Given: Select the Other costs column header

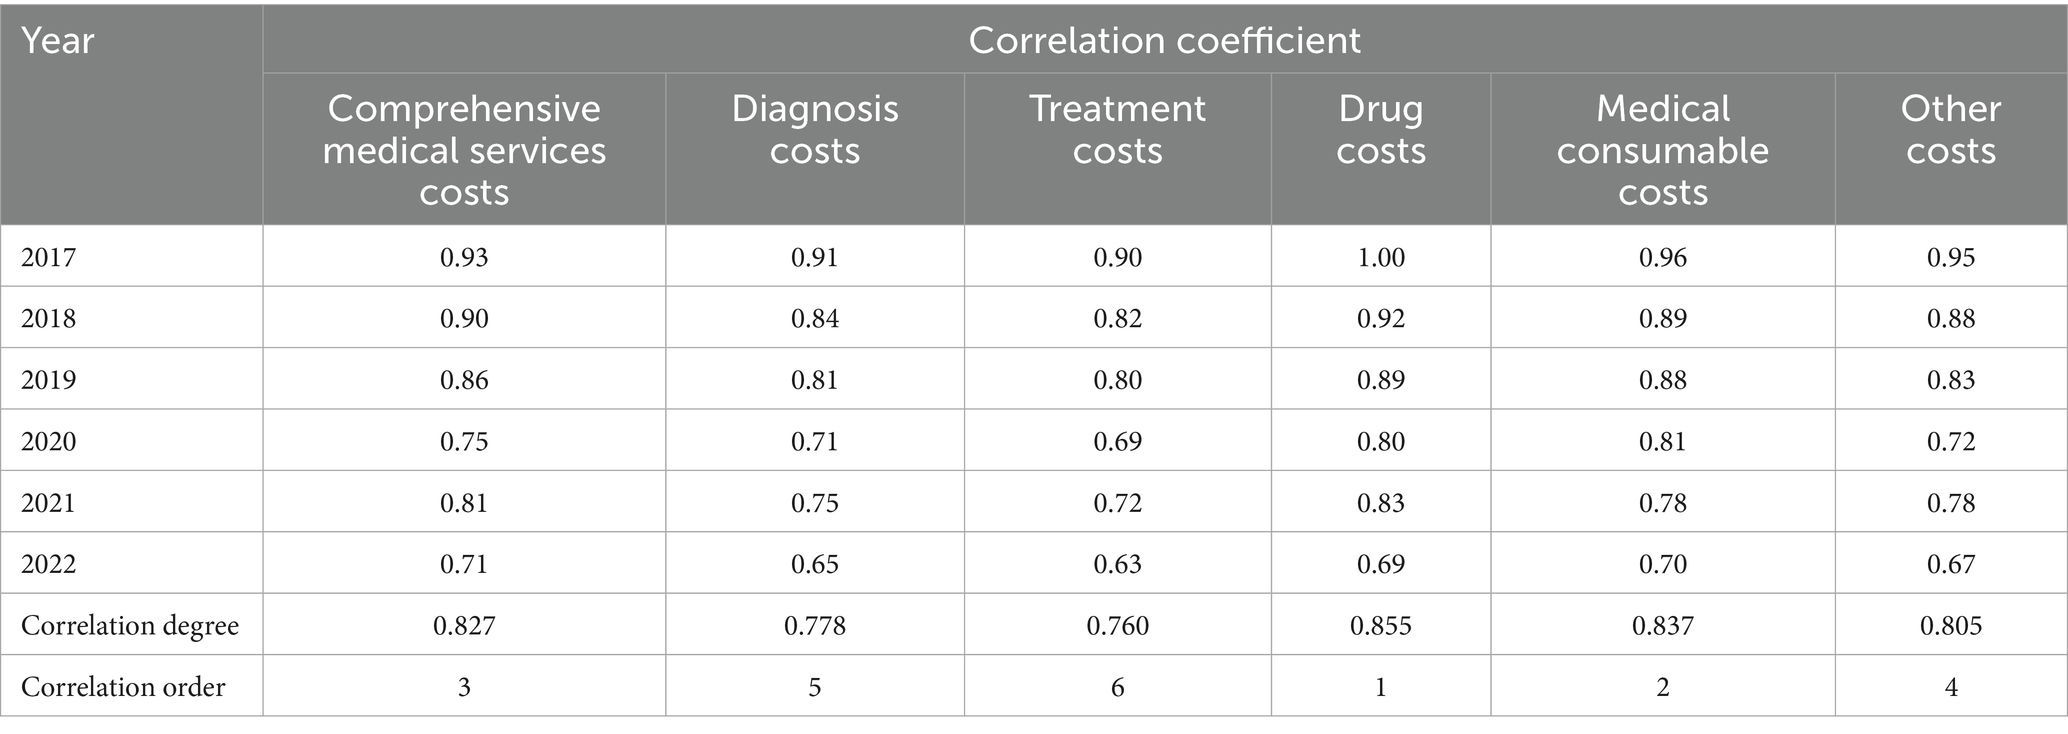Looking at the screenshot, I should point(1950,129).
